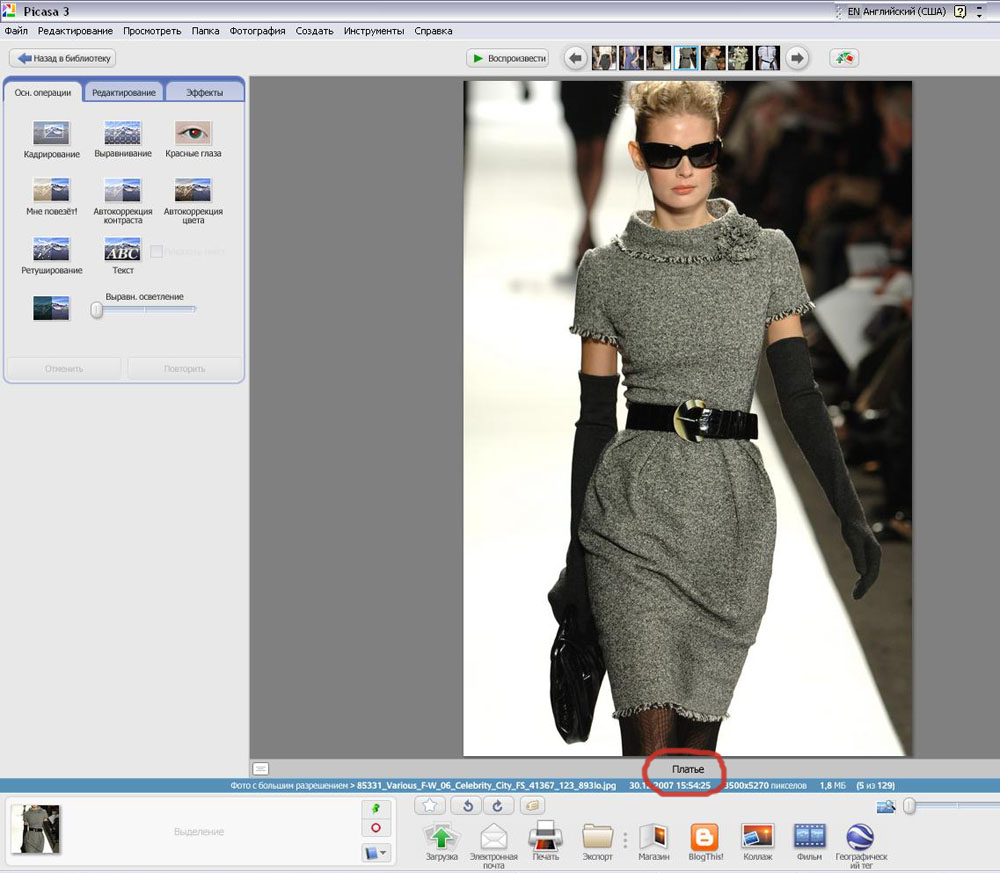Click the Выравн. осветление slider handle
This screenshot has width=1000, height=873.
pos(97,310)
